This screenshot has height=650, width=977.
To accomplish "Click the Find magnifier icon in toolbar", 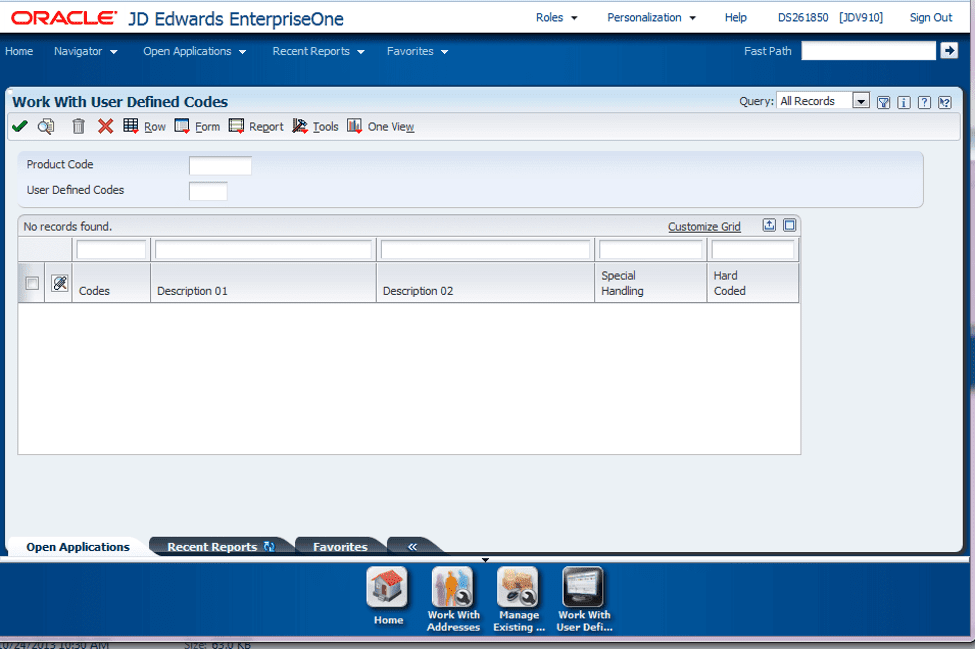I will (46, 126).
